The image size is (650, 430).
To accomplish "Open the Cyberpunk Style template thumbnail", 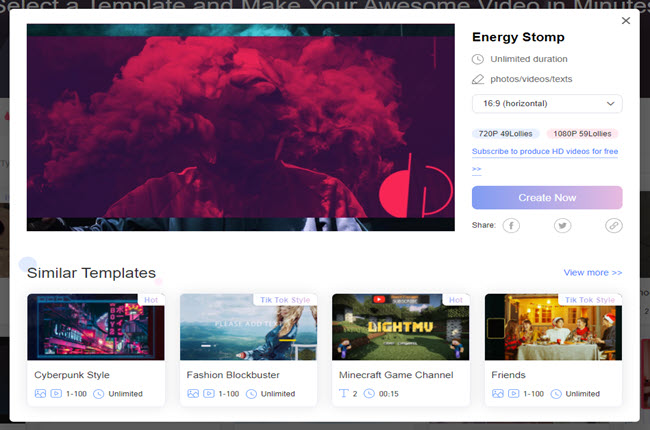I will pos(96,327).
